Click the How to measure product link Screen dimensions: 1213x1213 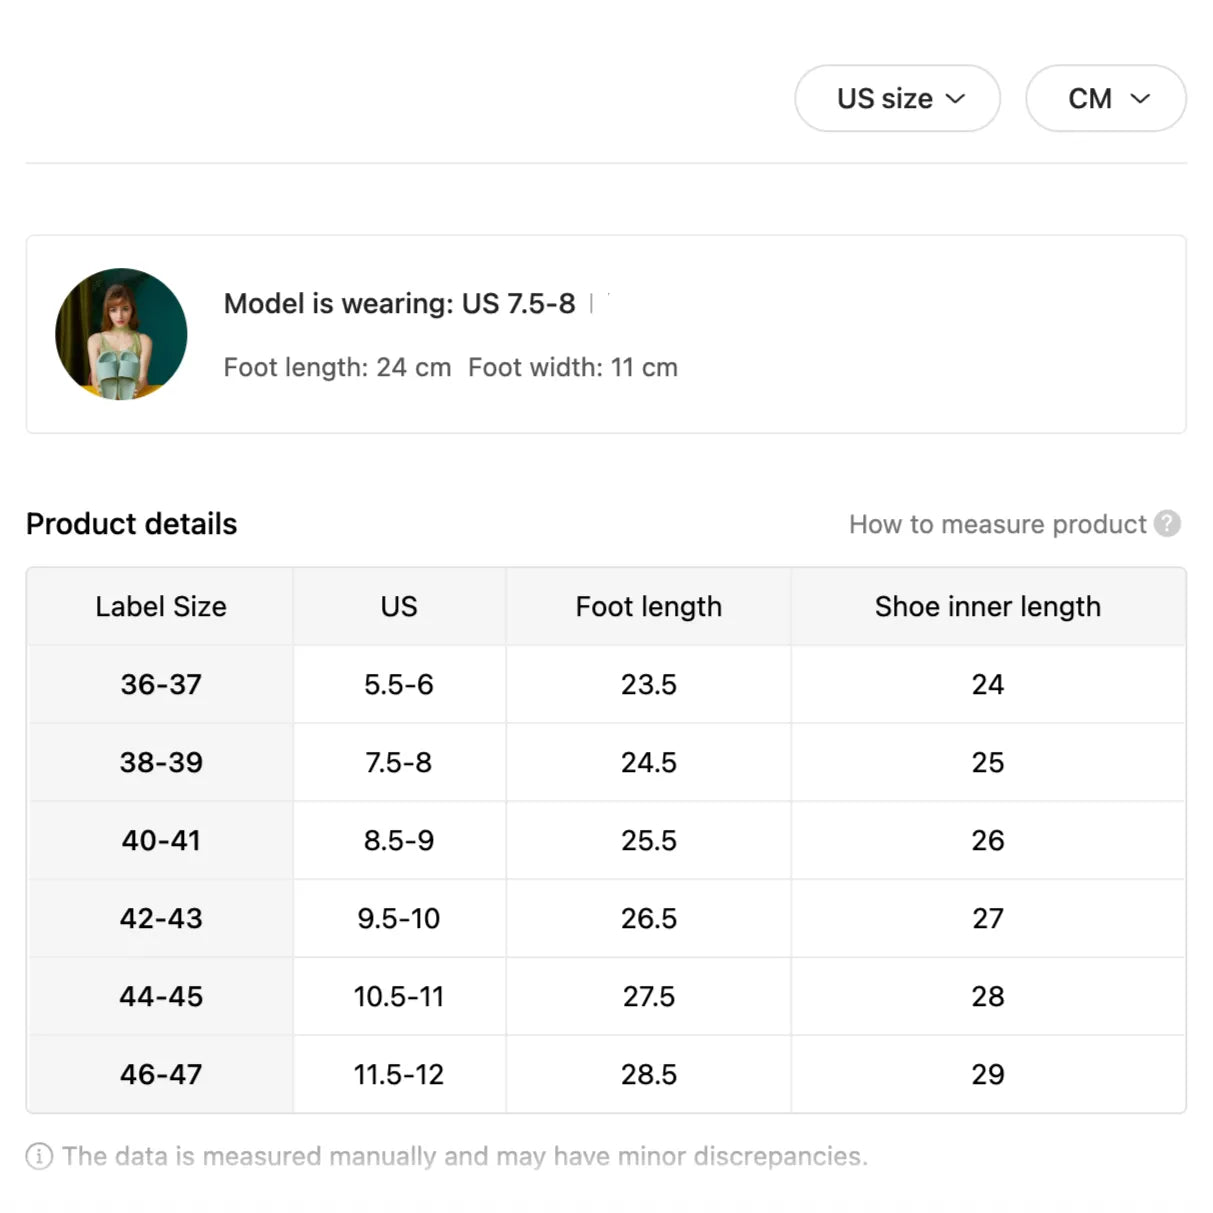[x=997, y=524]
